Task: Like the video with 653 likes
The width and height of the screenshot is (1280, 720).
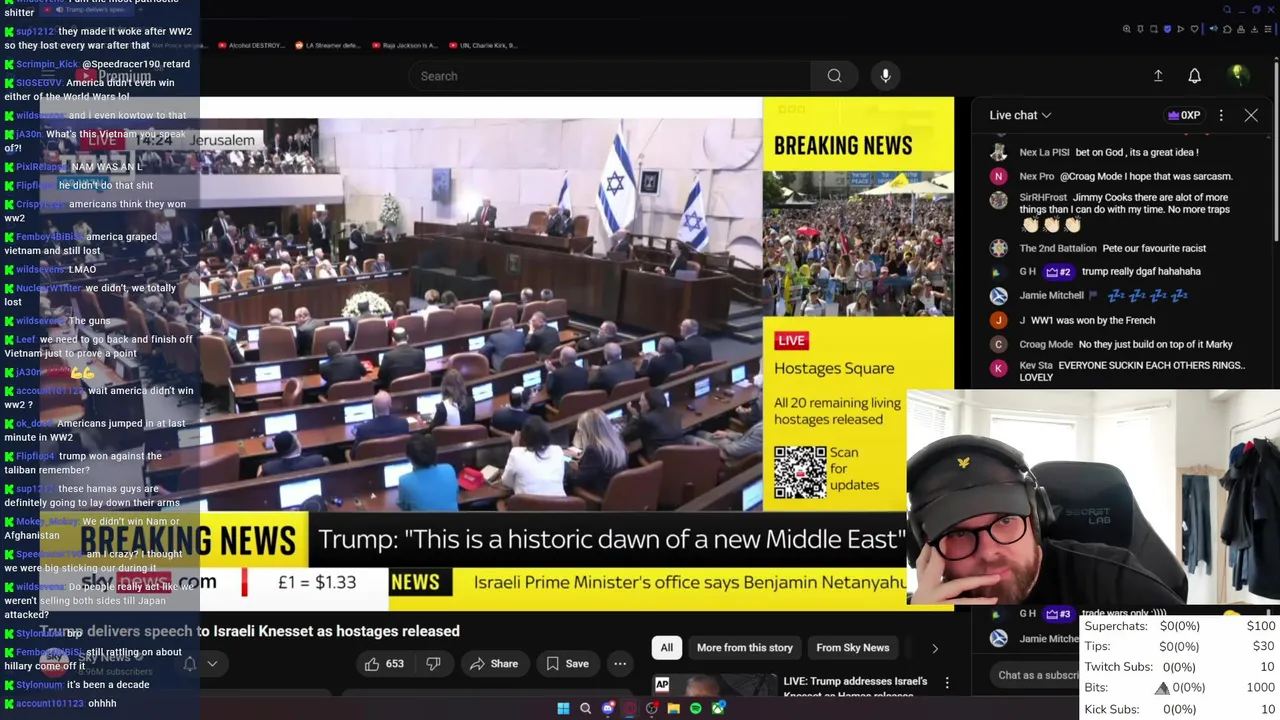Action: pos(384,664)
